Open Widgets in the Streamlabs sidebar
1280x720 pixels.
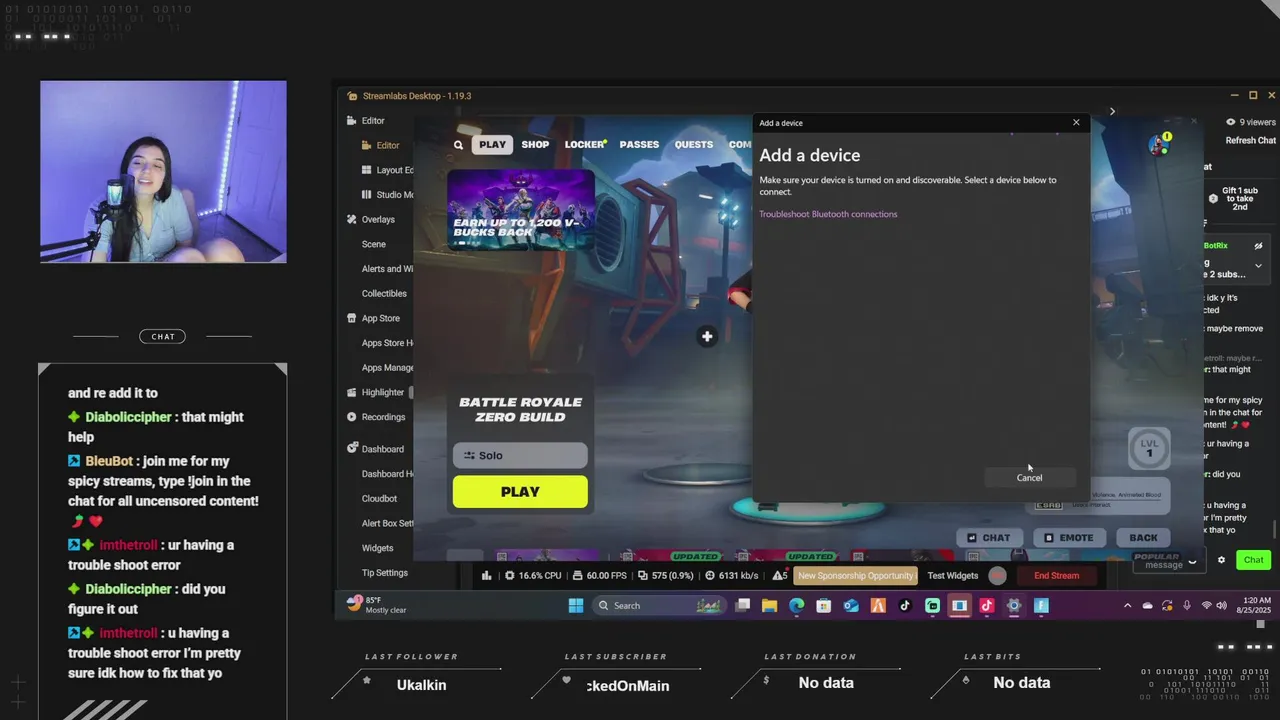click(378, 548)
